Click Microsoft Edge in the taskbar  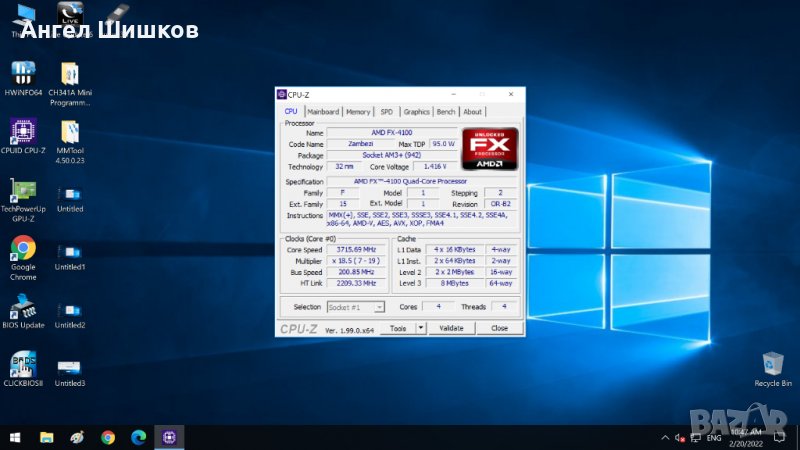click(138, 437)
